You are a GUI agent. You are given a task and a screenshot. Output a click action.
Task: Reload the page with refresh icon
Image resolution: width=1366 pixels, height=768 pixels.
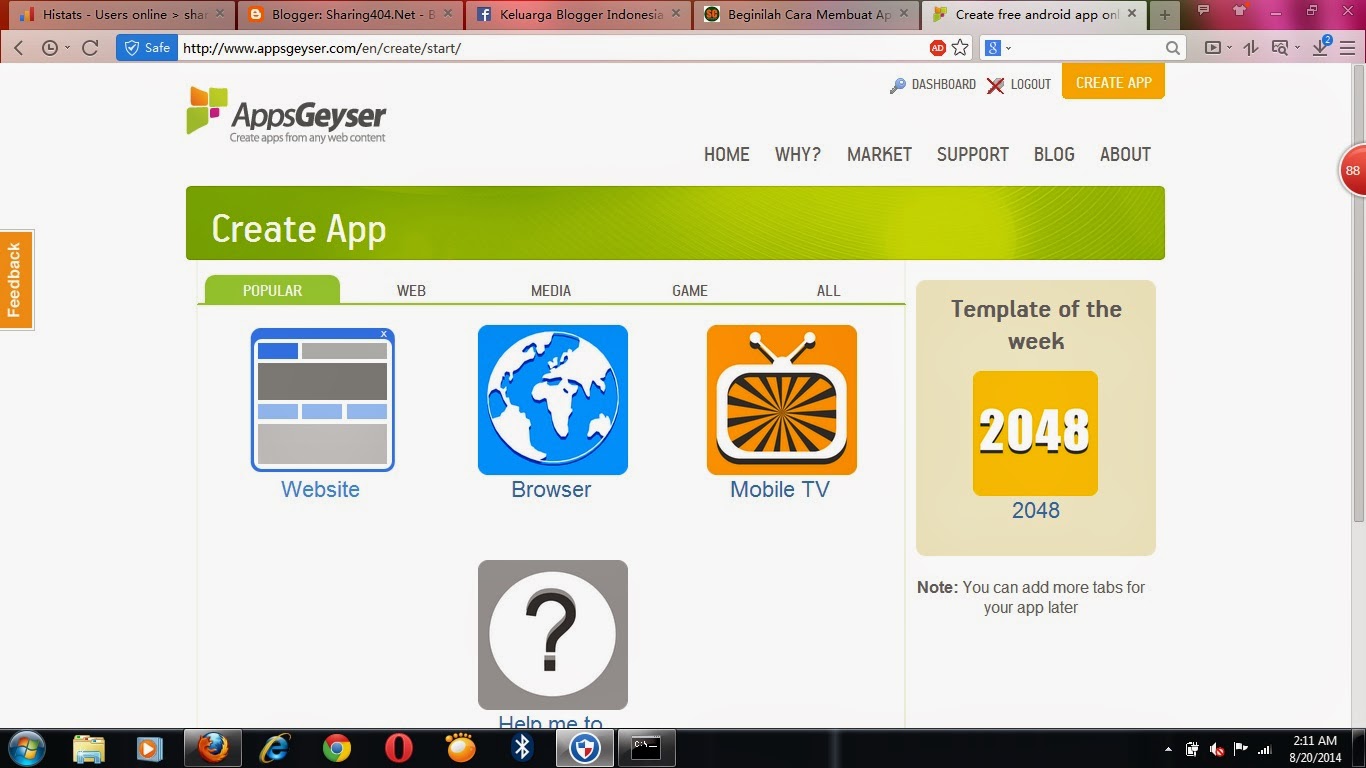click(90, 48)
